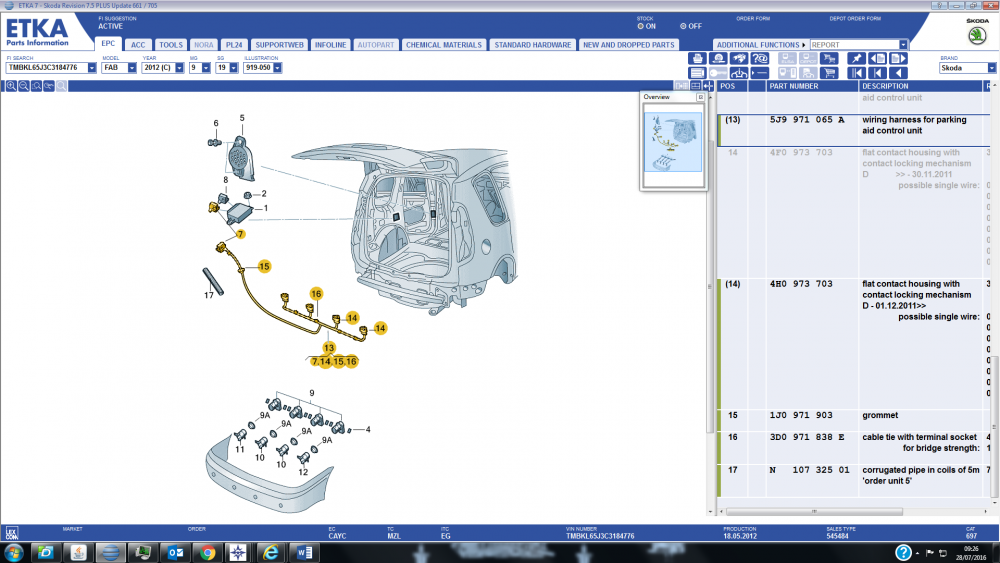
Task: Open the NEW AND DROPPED PARTS tab
Action: pos(628,45)
